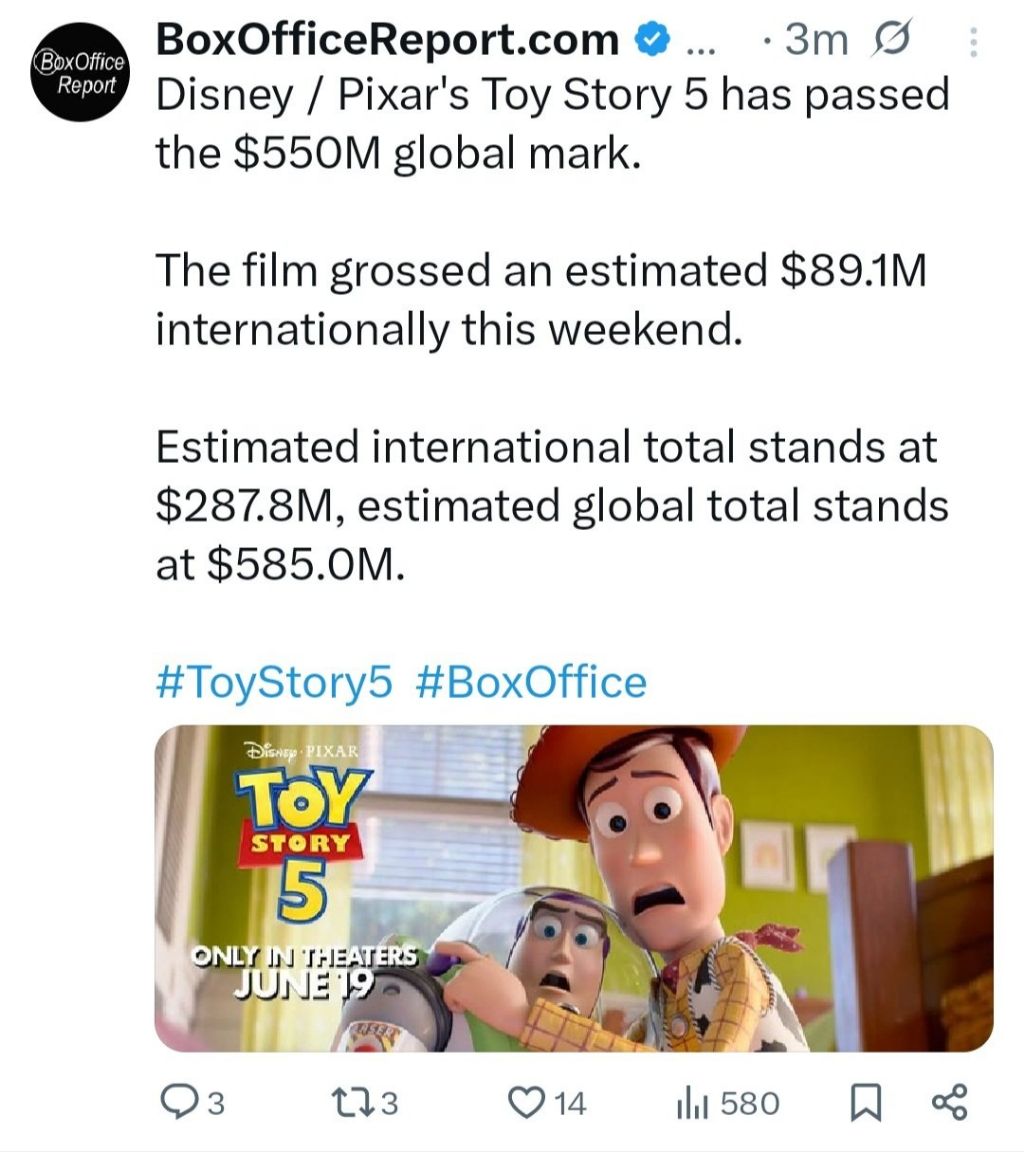Bookmark this Toy Story 5 post
This screenshot has width=1024, height=1152.
click(x=866, y=1104)
